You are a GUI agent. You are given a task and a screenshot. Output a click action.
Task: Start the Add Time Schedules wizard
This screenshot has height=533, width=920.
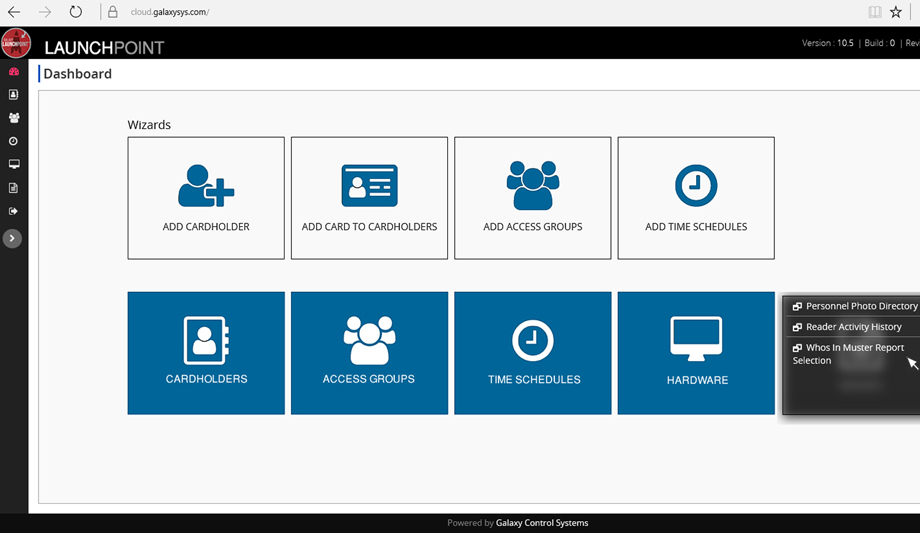click(696, 198)
